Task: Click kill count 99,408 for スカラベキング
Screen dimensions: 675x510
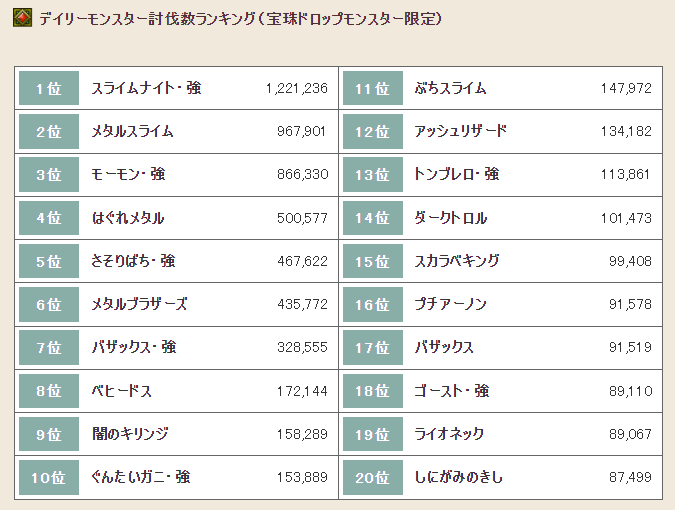Action: [630, 261]
